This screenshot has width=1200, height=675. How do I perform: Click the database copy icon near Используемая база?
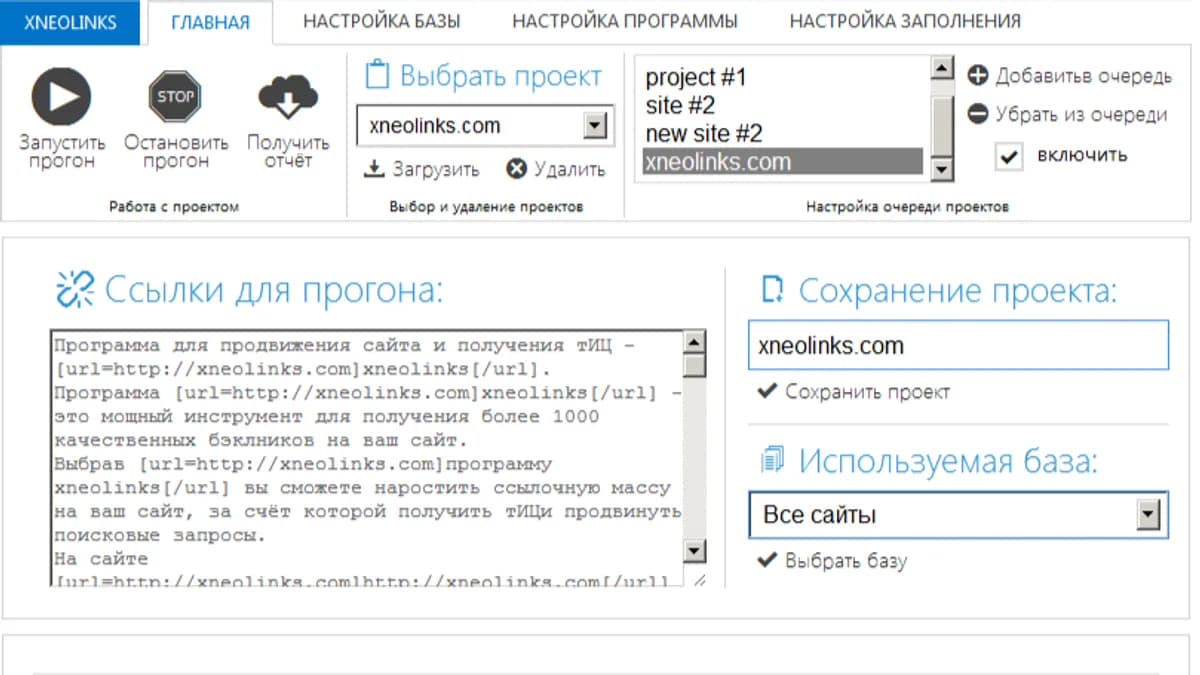point(772,460)
